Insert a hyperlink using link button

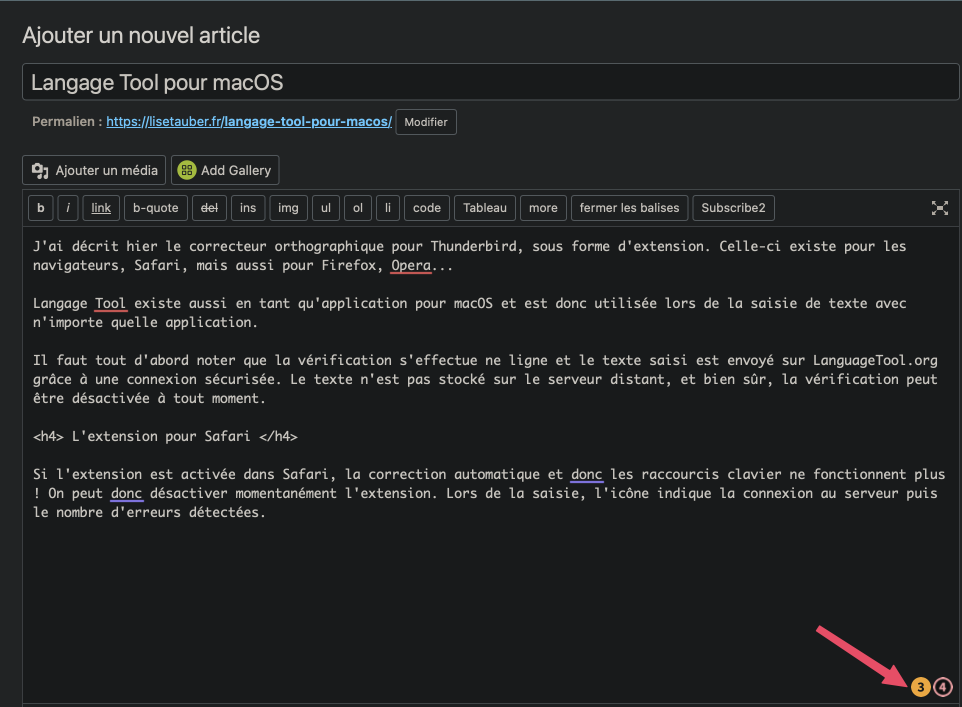pyautogui.click(x=101, y=208)
